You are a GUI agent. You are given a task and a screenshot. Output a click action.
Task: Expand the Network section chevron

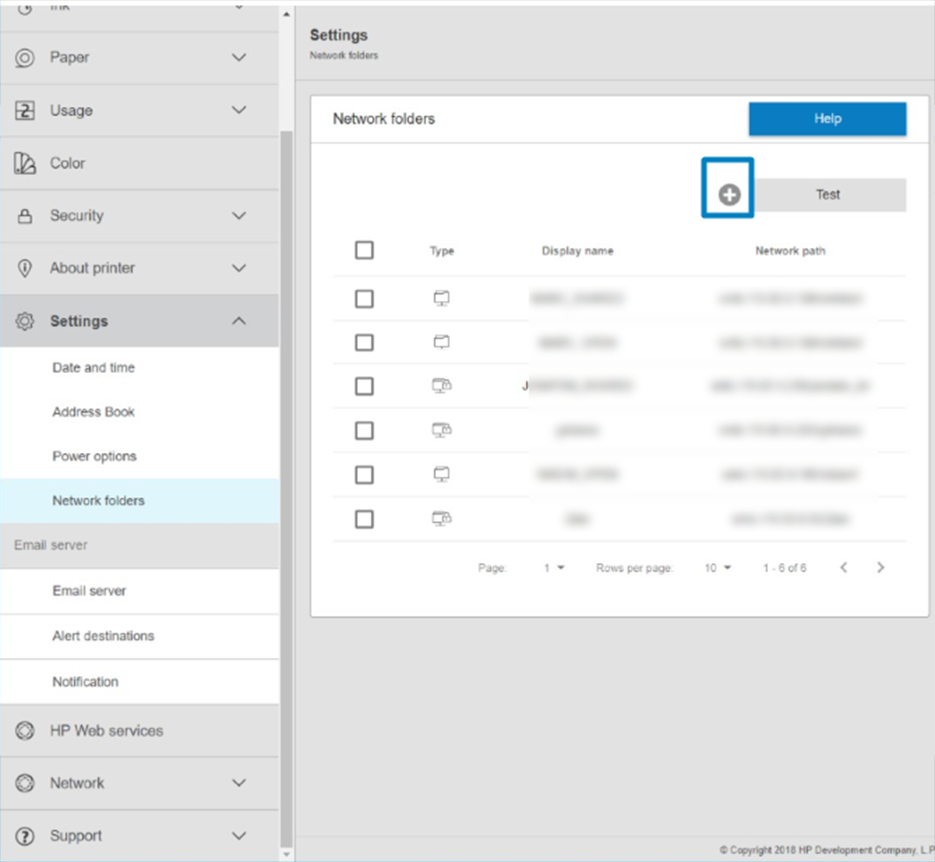(239, 783)
